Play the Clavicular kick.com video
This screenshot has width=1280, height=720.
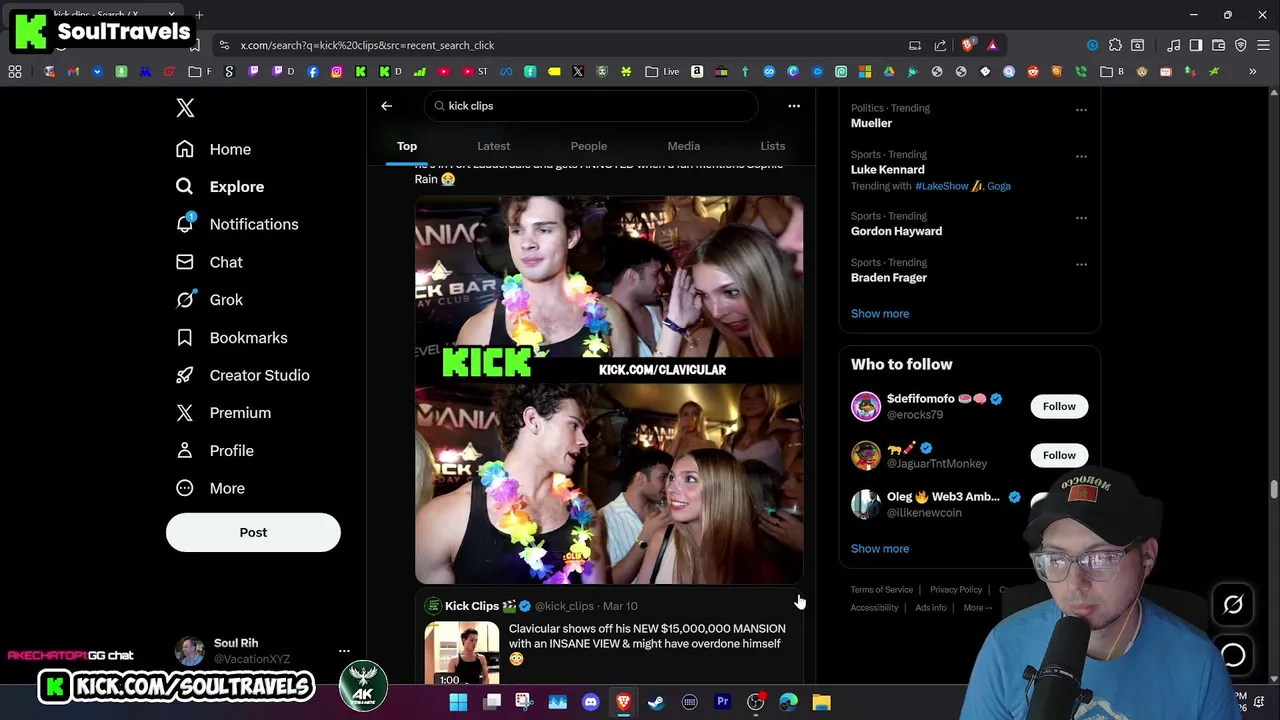609,390
